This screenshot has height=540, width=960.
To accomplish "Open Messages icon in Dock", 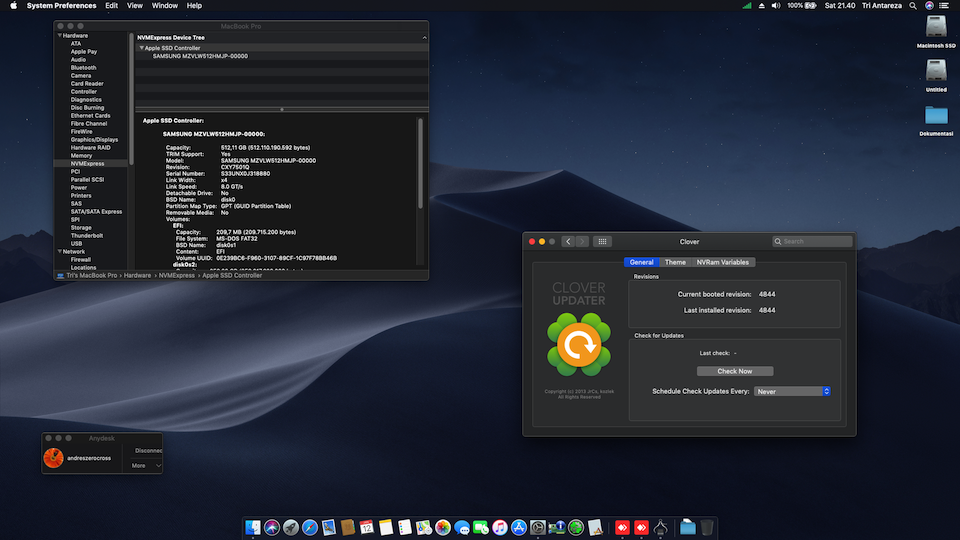I will (x=462, y=527).
